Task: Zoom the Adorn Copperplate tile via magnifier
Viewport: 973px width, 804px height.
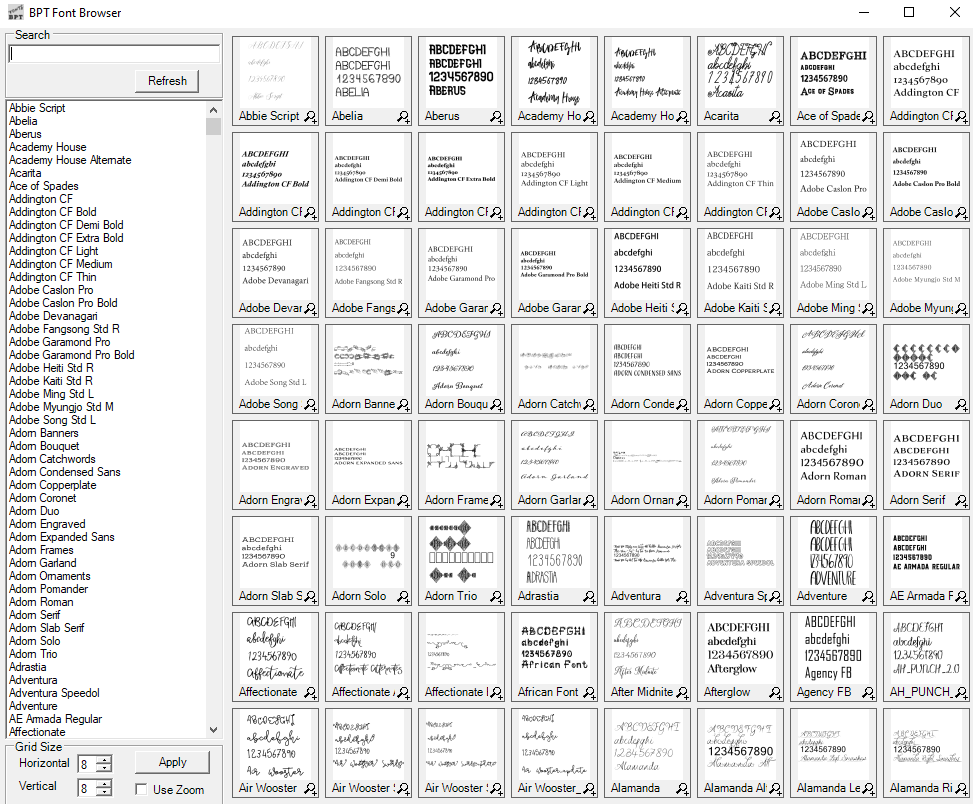Action: point(775,404)
